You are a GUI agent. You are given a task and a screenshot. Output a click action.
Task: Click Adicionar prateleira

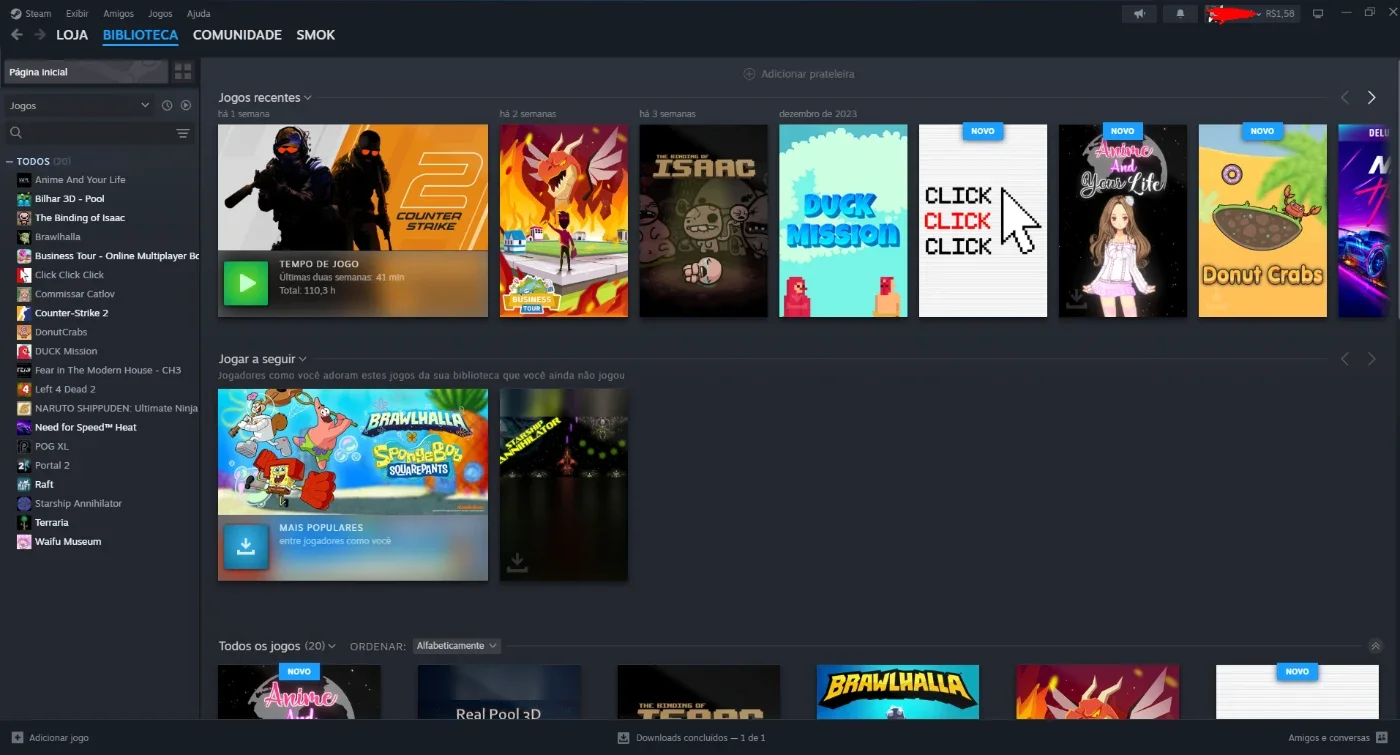tap(799, 74)
